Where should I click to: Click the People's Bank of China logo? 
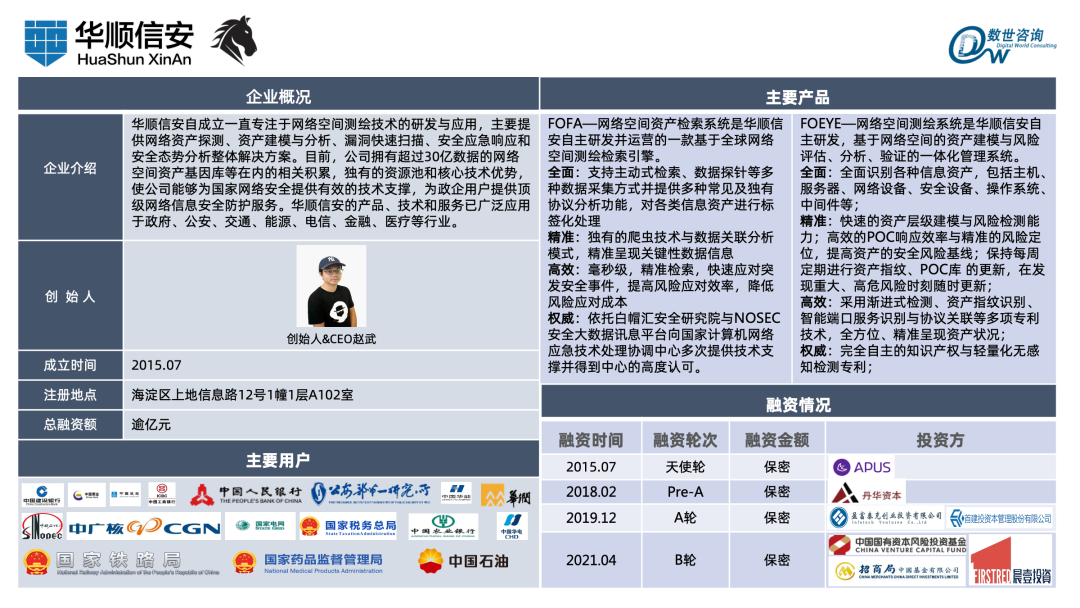(x=247, y=494)
